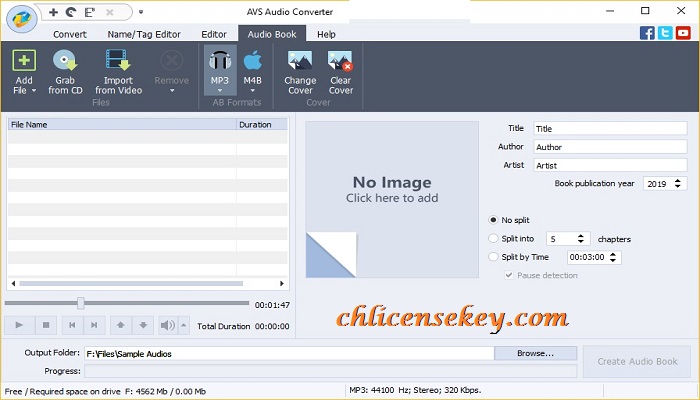Select the Split into chapters option
700x400 pixels.
pyautogui.click(x=493, y=238)
